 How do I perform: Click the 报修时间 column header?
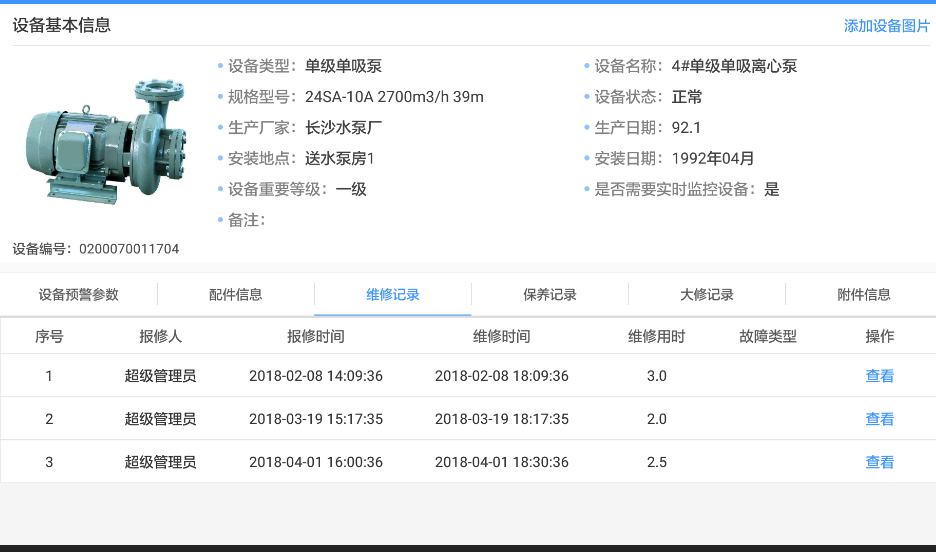coord(316,337)
